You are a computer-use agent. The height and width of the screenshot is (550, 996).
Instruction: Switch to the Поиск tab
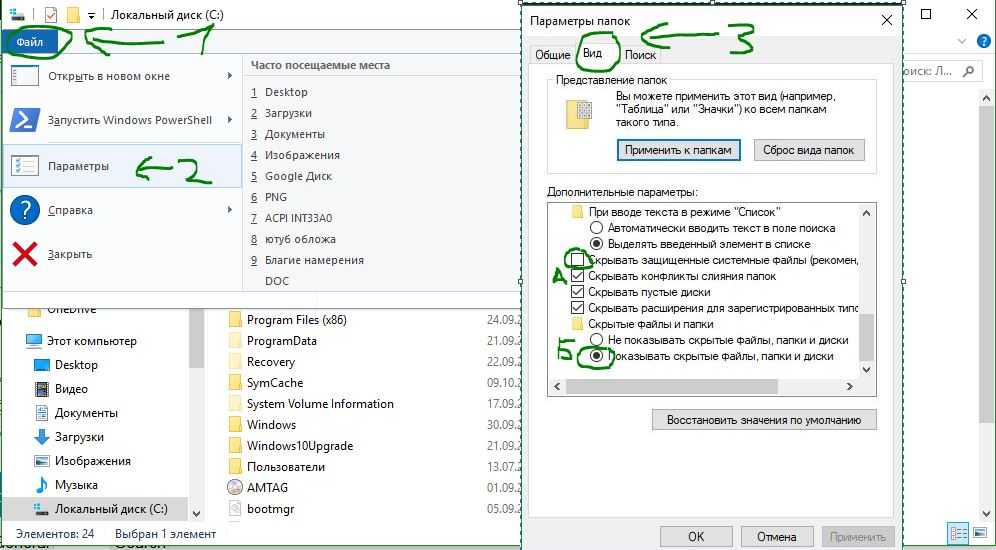(x=640, y=55)
